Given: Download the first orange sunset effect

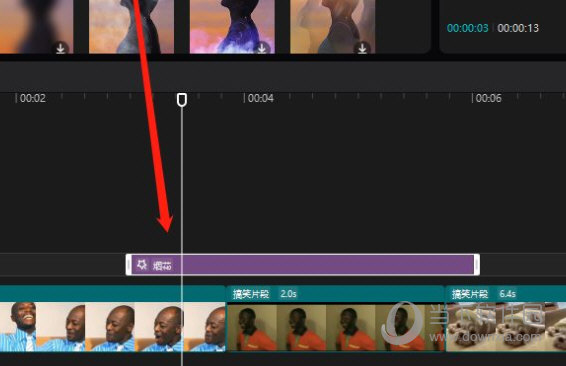Looking at the screenshot, I should (60, 48).
